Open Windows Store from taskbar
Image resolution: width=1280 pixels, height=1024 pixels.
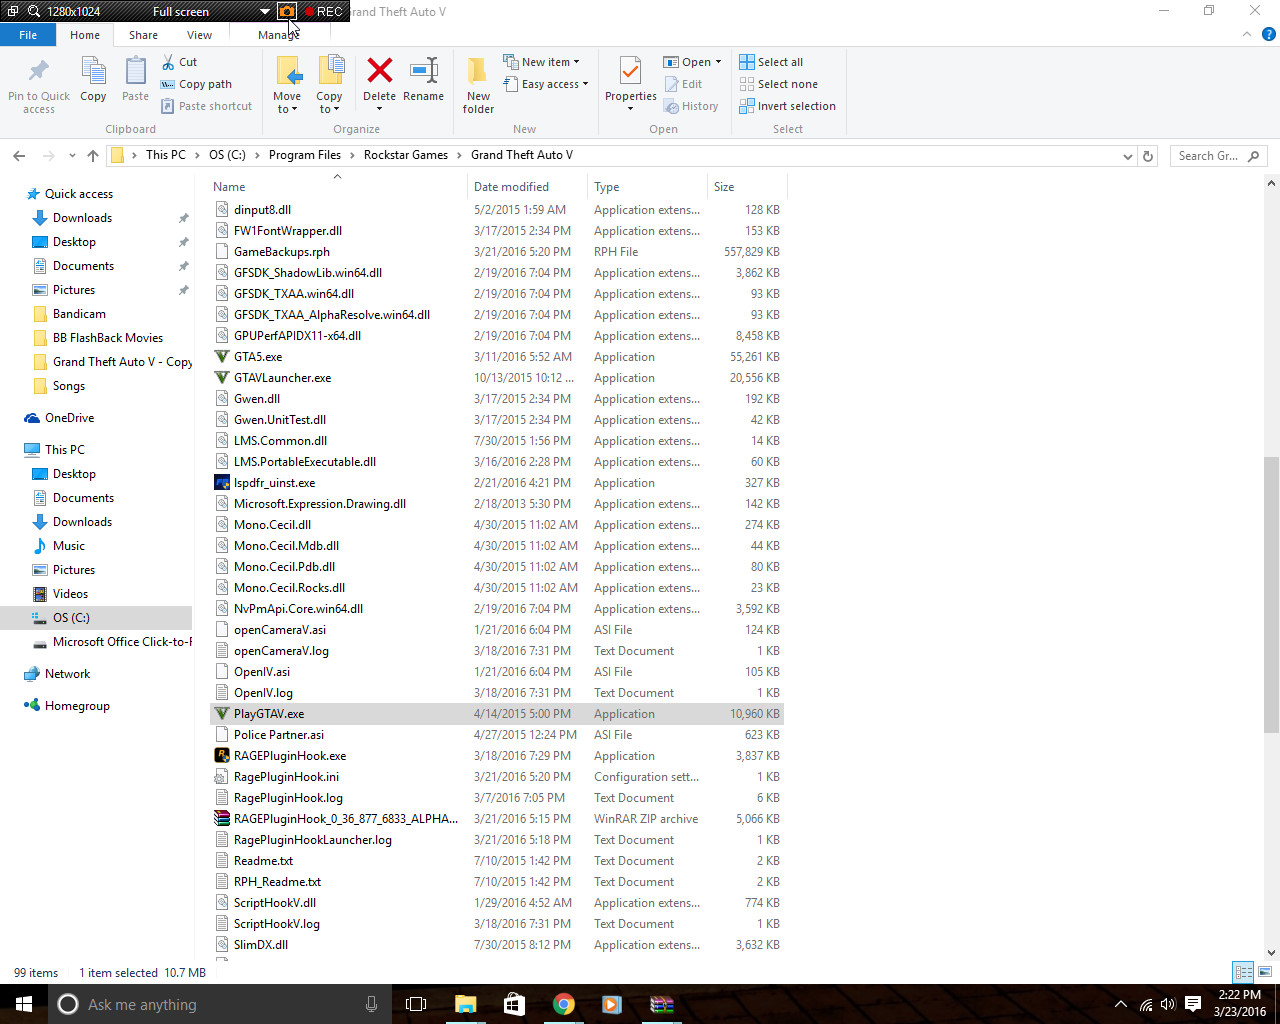(515, 1004)
